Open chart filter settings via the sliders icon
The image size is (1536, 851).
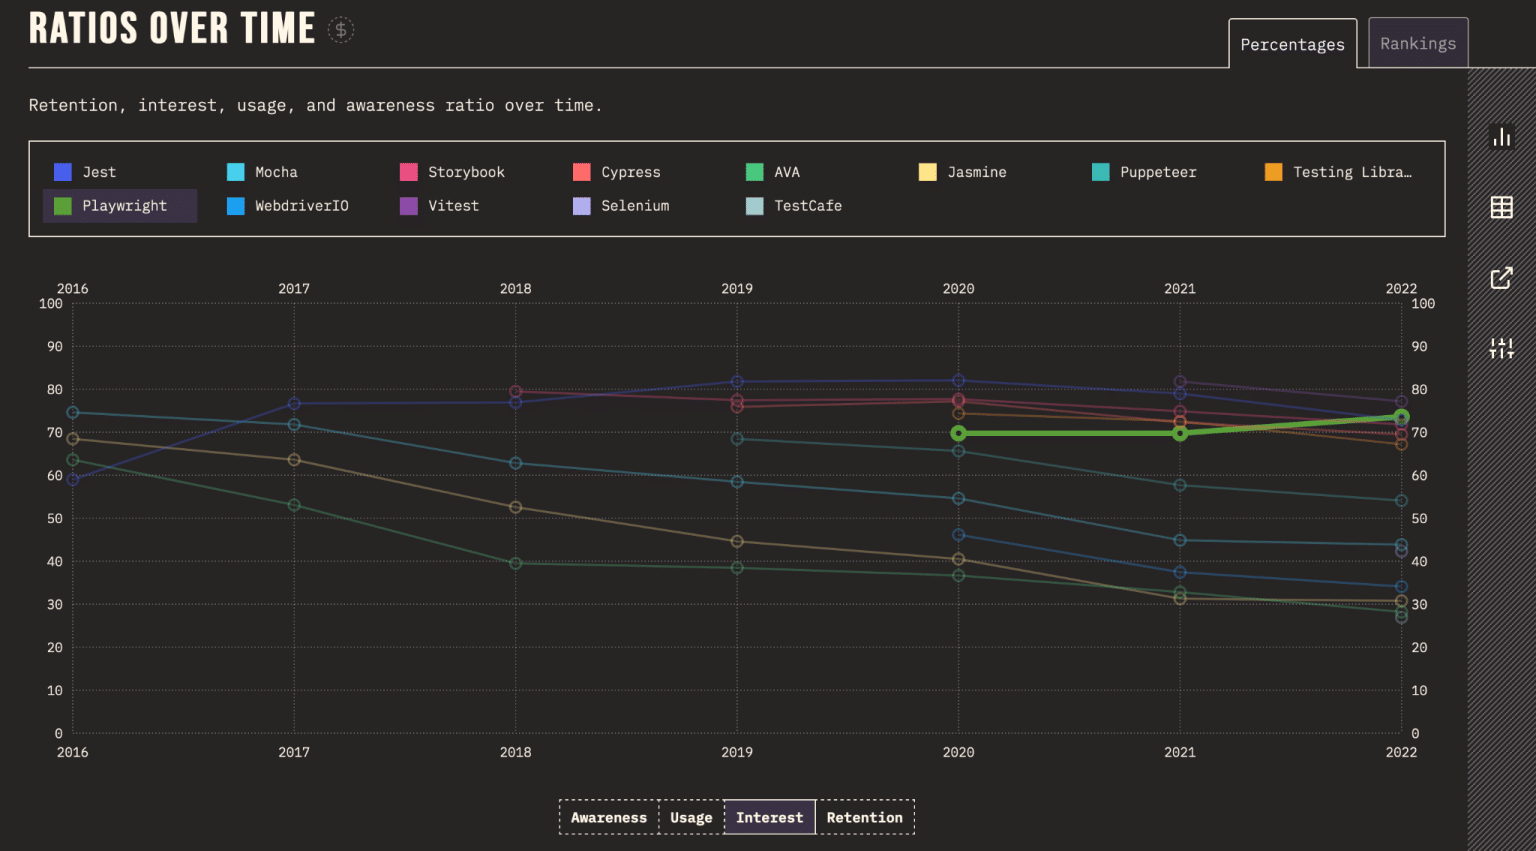click(x=1502, y=348)
